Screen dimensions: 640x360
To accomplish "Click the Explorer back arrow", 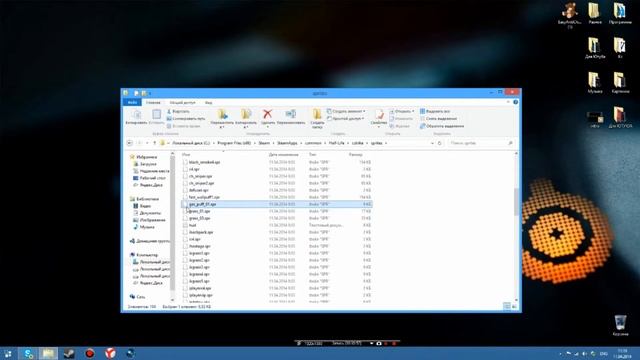I will (129, 143).
